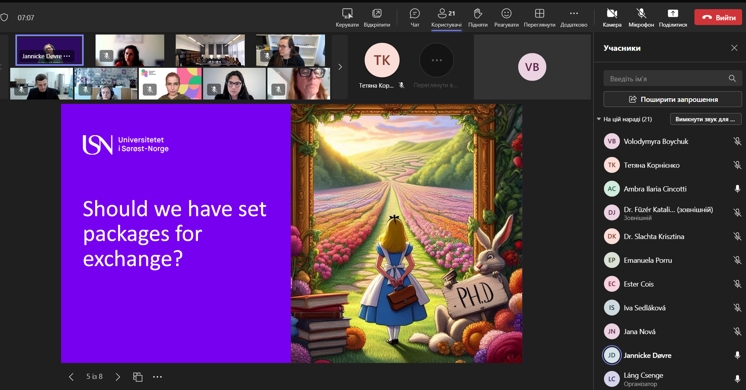Click the shield icon beside the meeting timer
Viewport: 746px width, 390px height.
tap(4, 18)
